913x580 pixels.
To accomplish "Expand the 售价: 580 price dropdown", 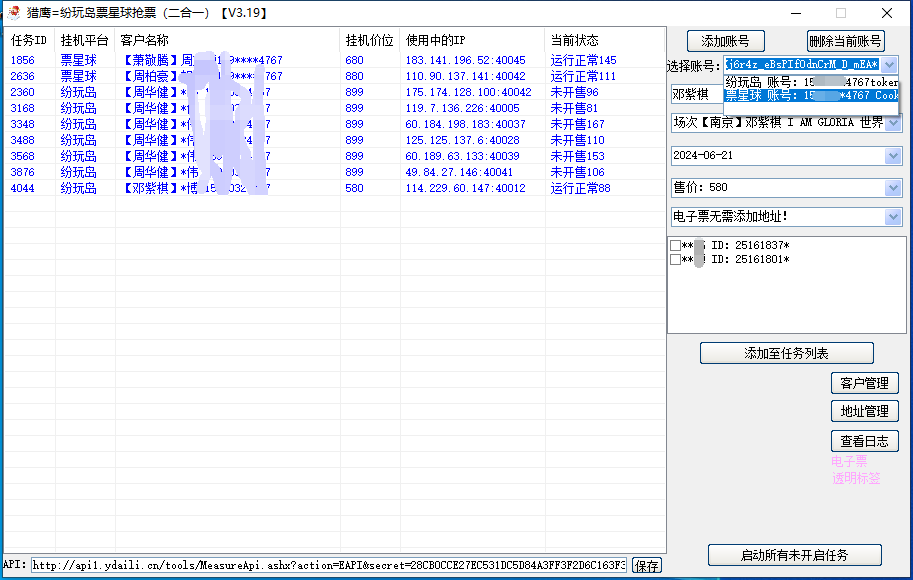I will point(894,188).
